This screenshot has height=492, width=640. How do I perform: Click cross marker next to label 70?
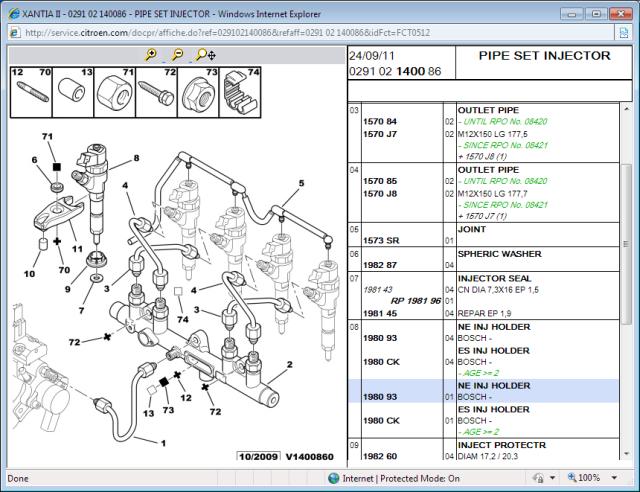tap(57, 241)
